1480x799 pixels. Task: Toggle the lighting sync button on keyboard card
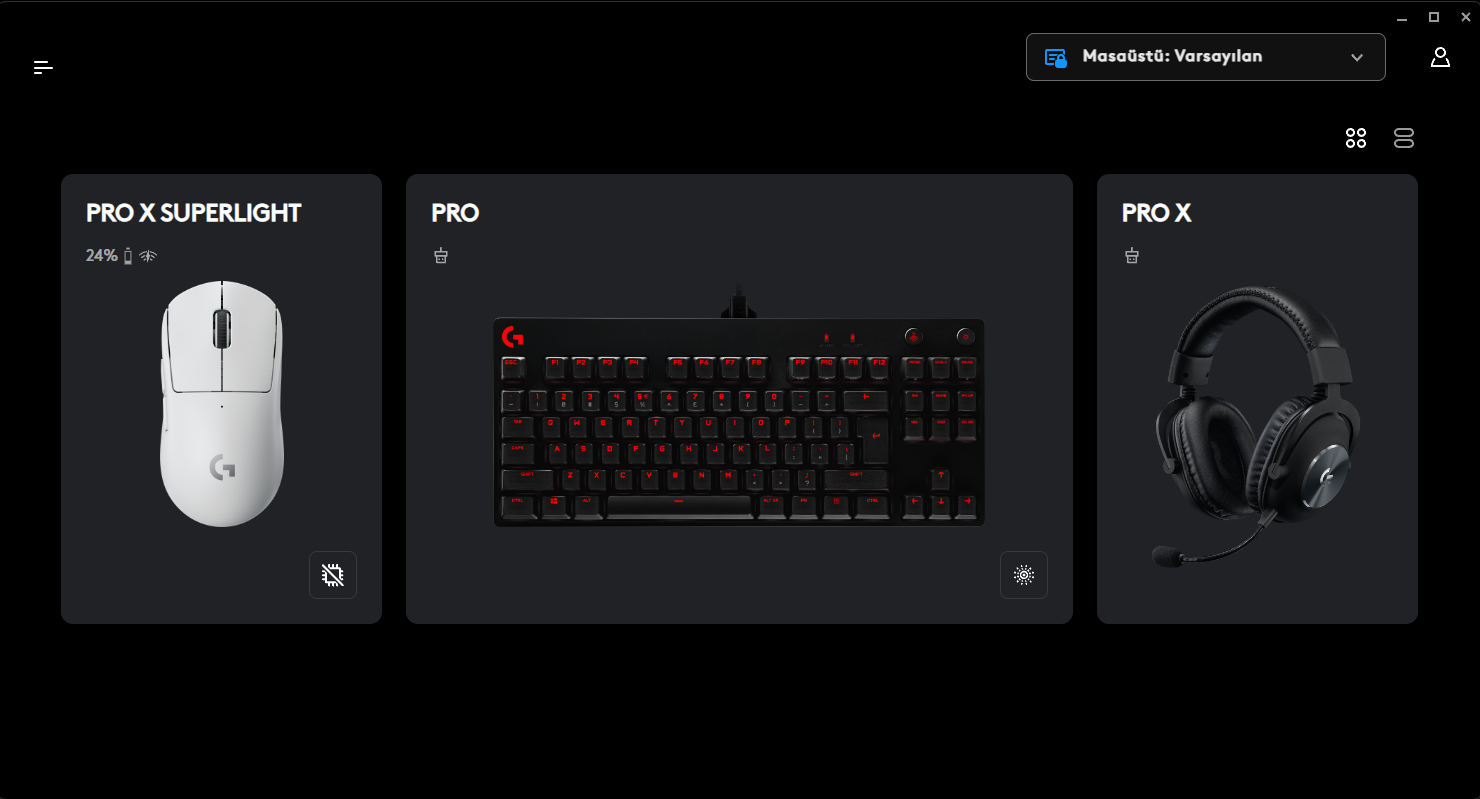click(1024, 575)
